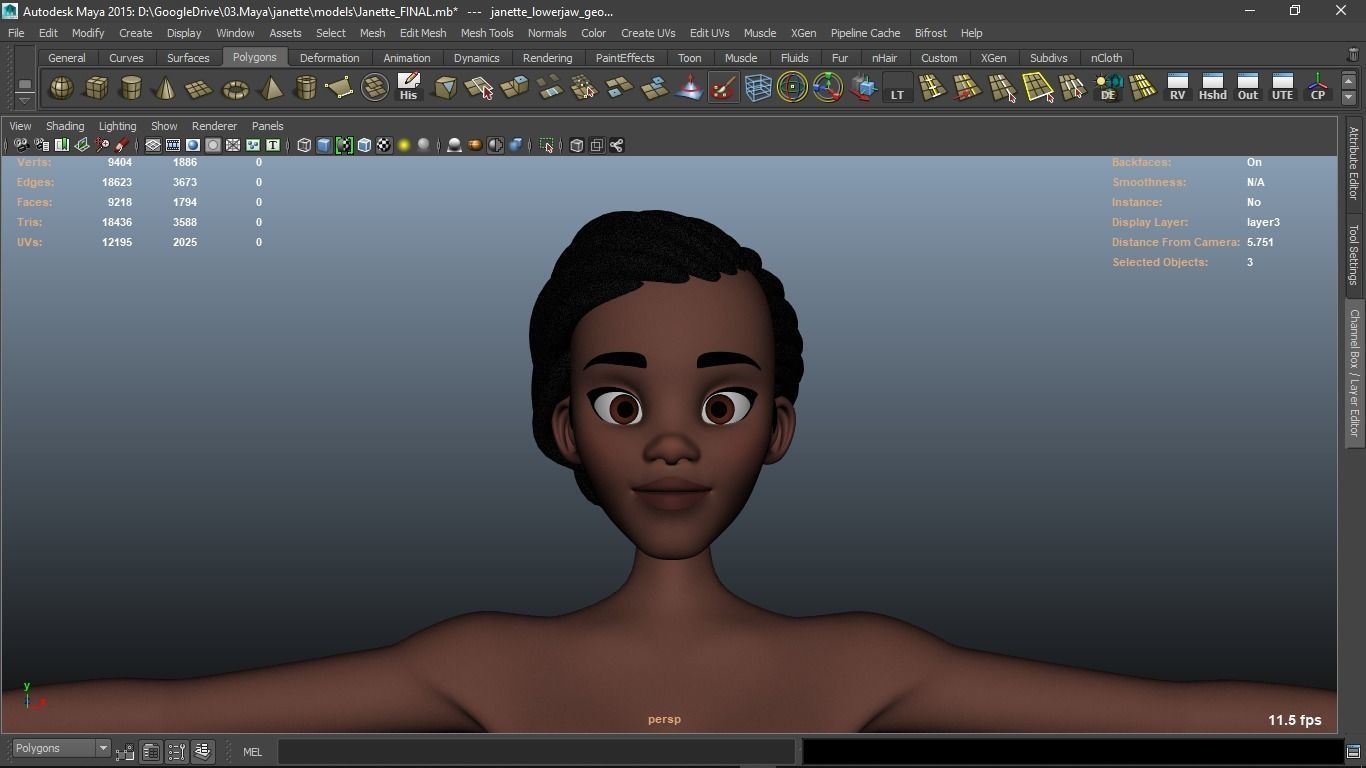This screenshot has height=768, width=1366.
Task: Create a polygon torus from the shelf
Action: pos(235,88)
